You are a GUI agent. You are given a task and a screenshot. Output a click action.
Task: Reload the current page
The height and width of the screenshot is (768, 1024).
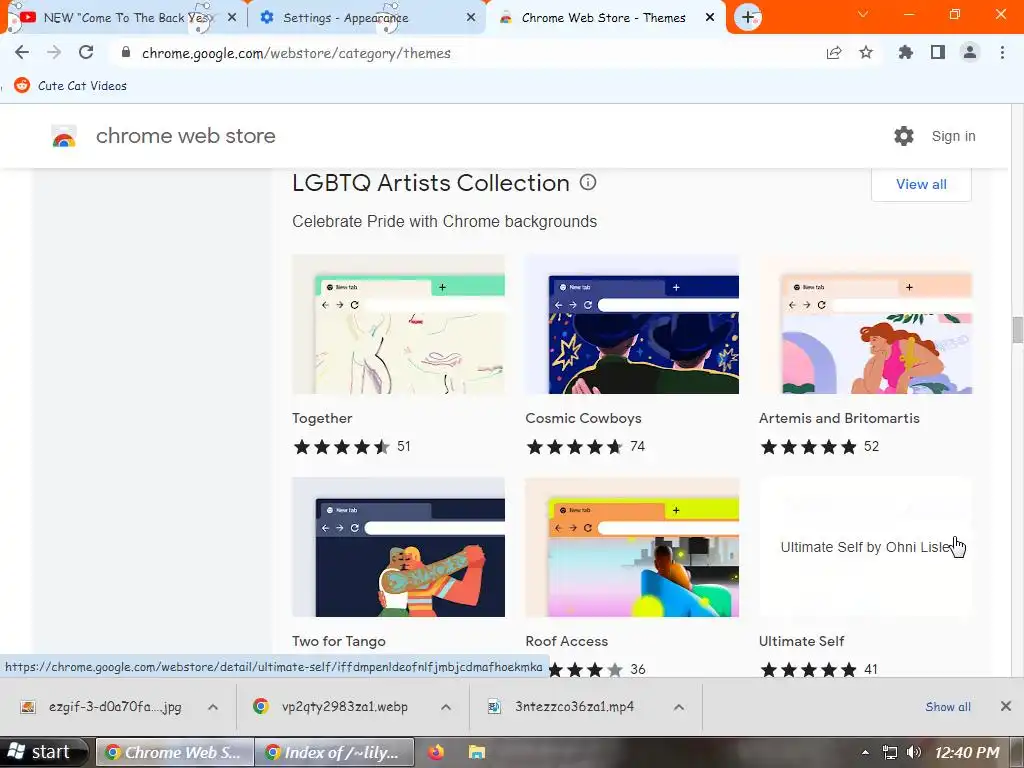pyautogui.click(x=86, y=52)
